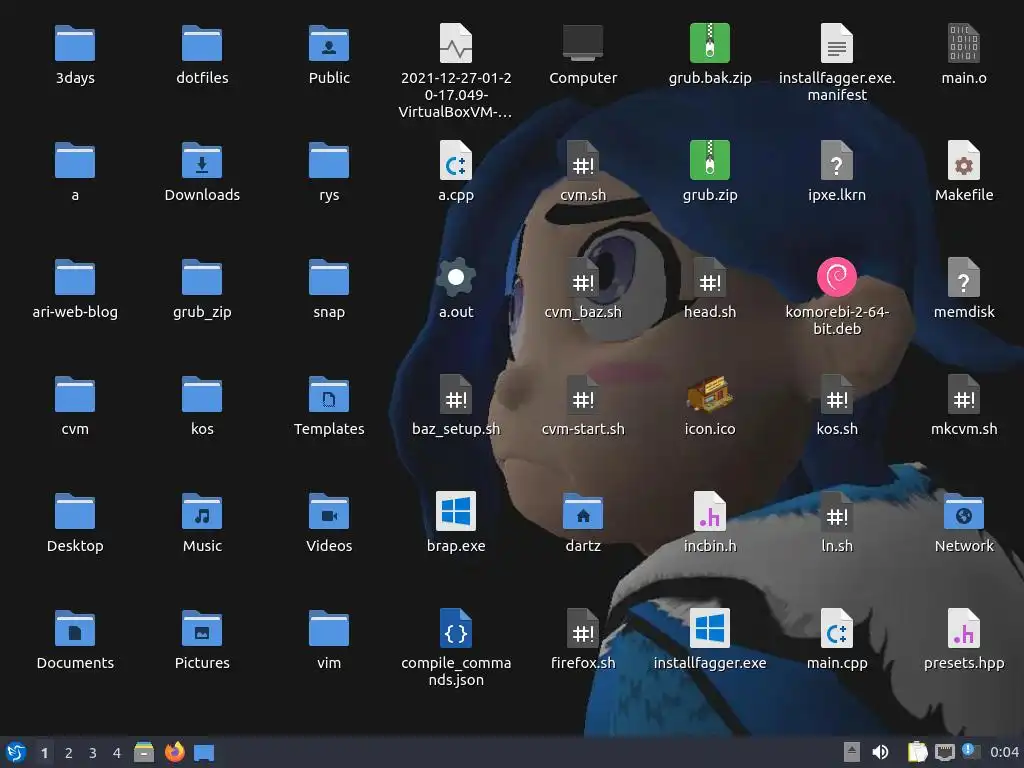The image size is (1024, 768).
Task: Click the panel clock showing 0:04
Action: [1004, 753]
